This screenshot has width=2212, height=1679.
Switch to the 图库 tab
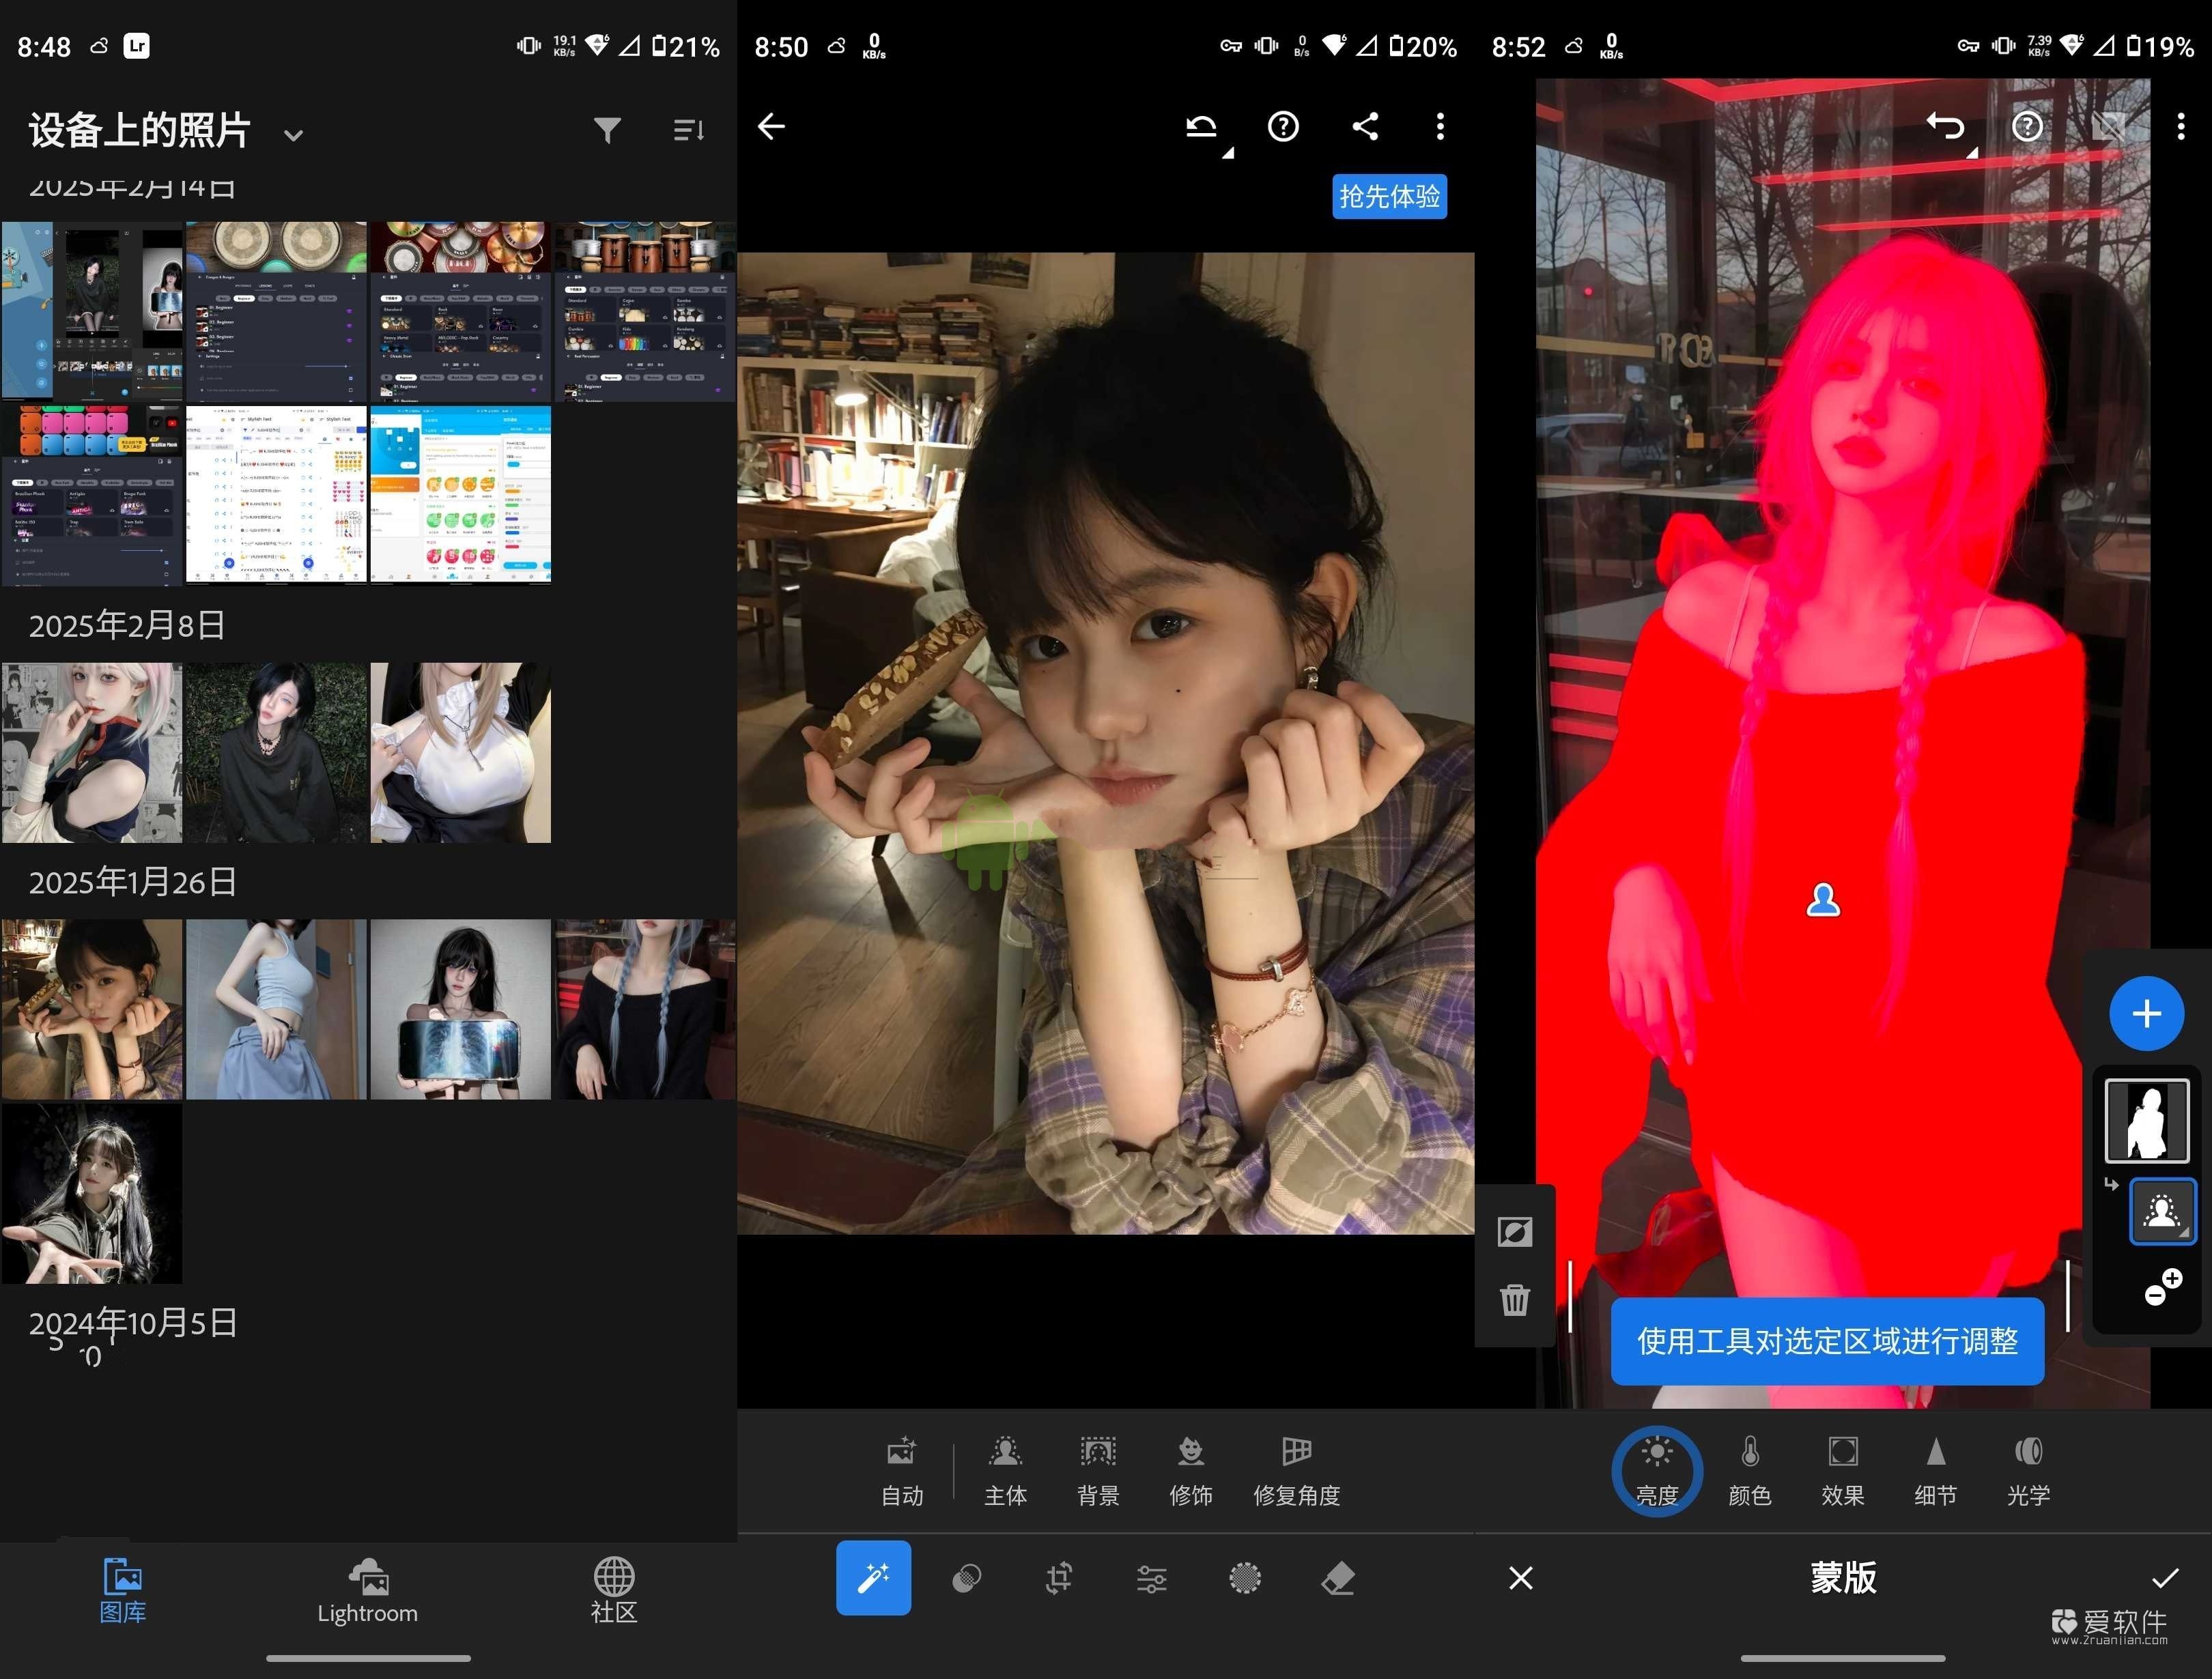[x=123, y=1590]
